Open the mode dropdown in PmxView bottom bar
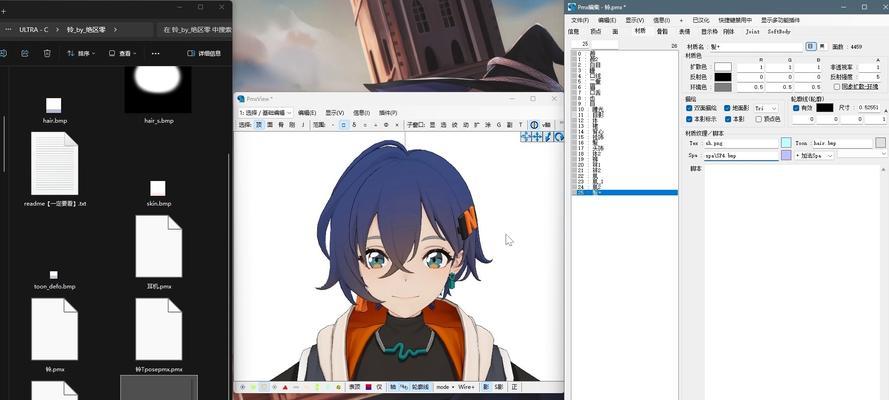This screenshot has height=400, width=889. point(444,388)
